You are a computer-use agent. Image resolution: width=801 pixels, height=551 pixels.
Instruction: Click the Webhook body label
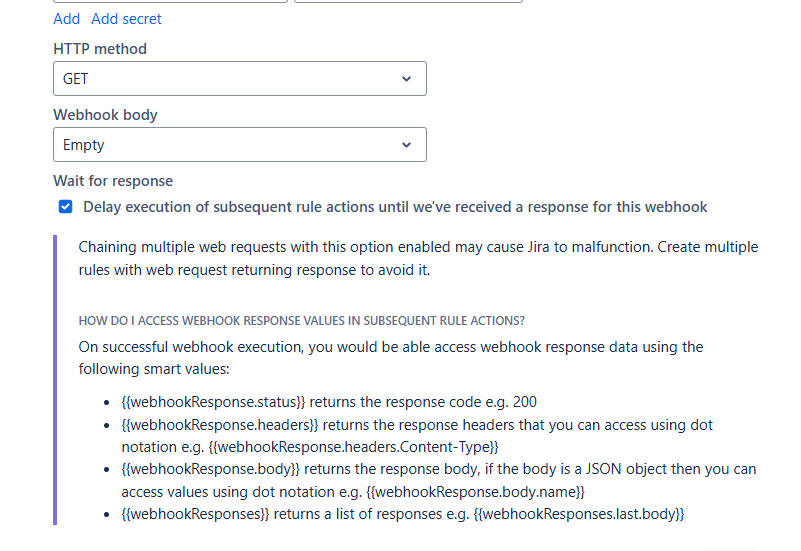105,115
